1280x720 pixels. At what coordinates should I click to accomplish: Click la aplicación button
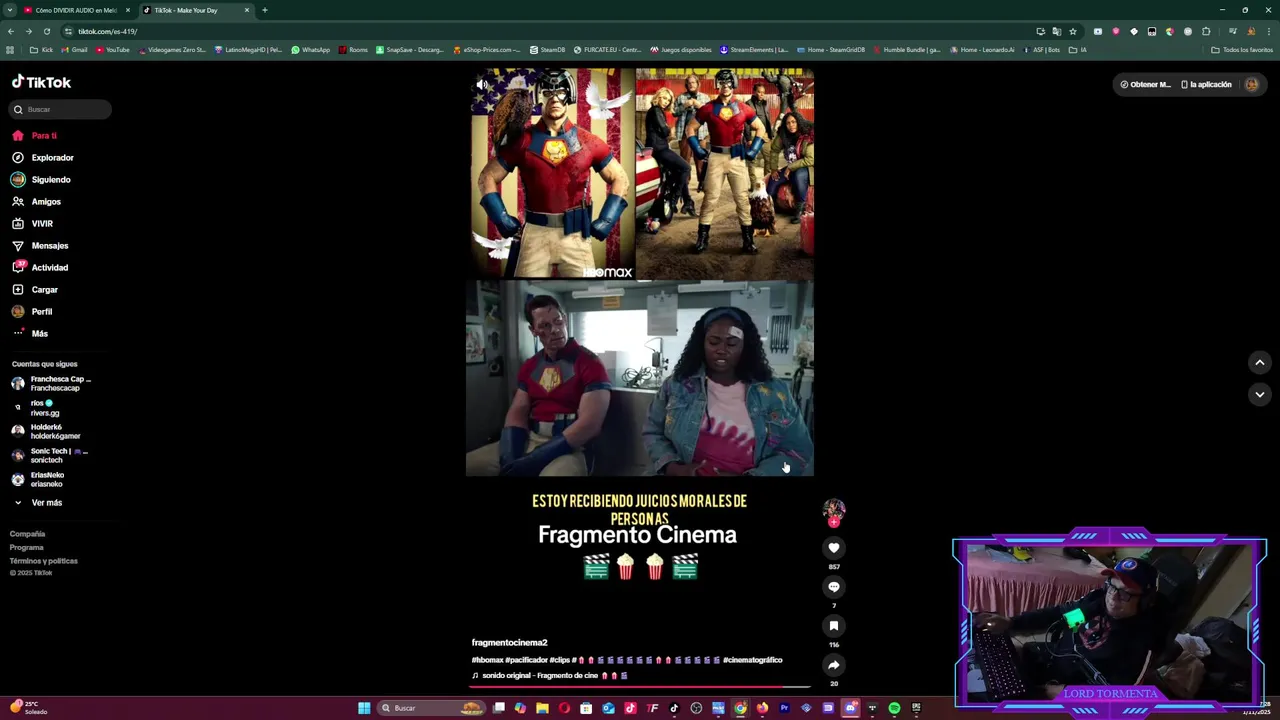pyautogui.click(x=1206, y=85)
